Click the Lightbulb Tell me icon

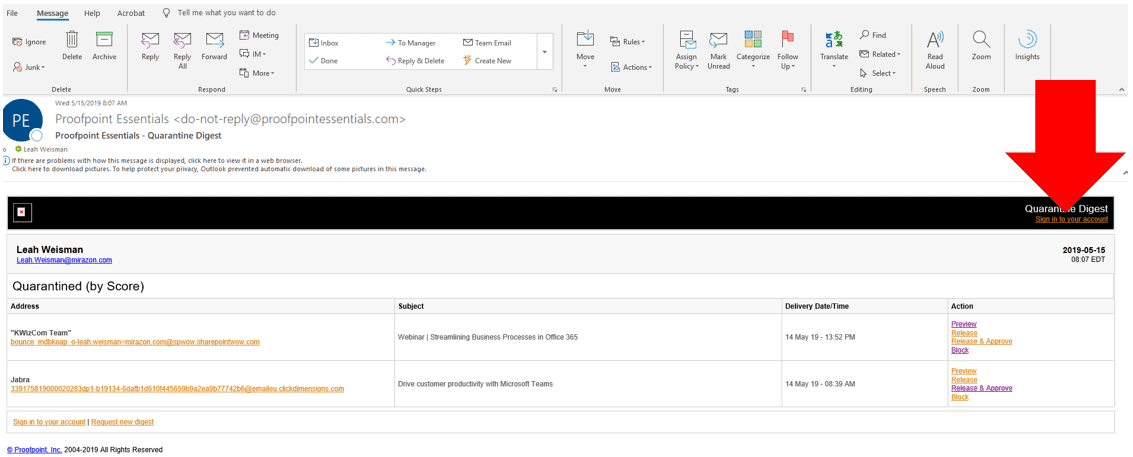166,13
